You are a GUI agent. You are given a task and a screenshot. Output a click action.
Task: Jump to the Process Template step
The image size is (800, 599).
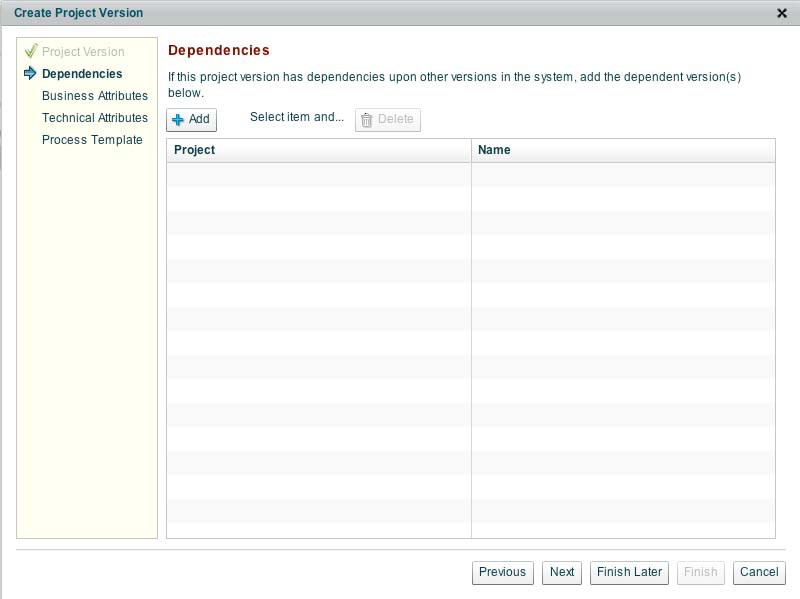pyautogui.click(x=92, y=140)
